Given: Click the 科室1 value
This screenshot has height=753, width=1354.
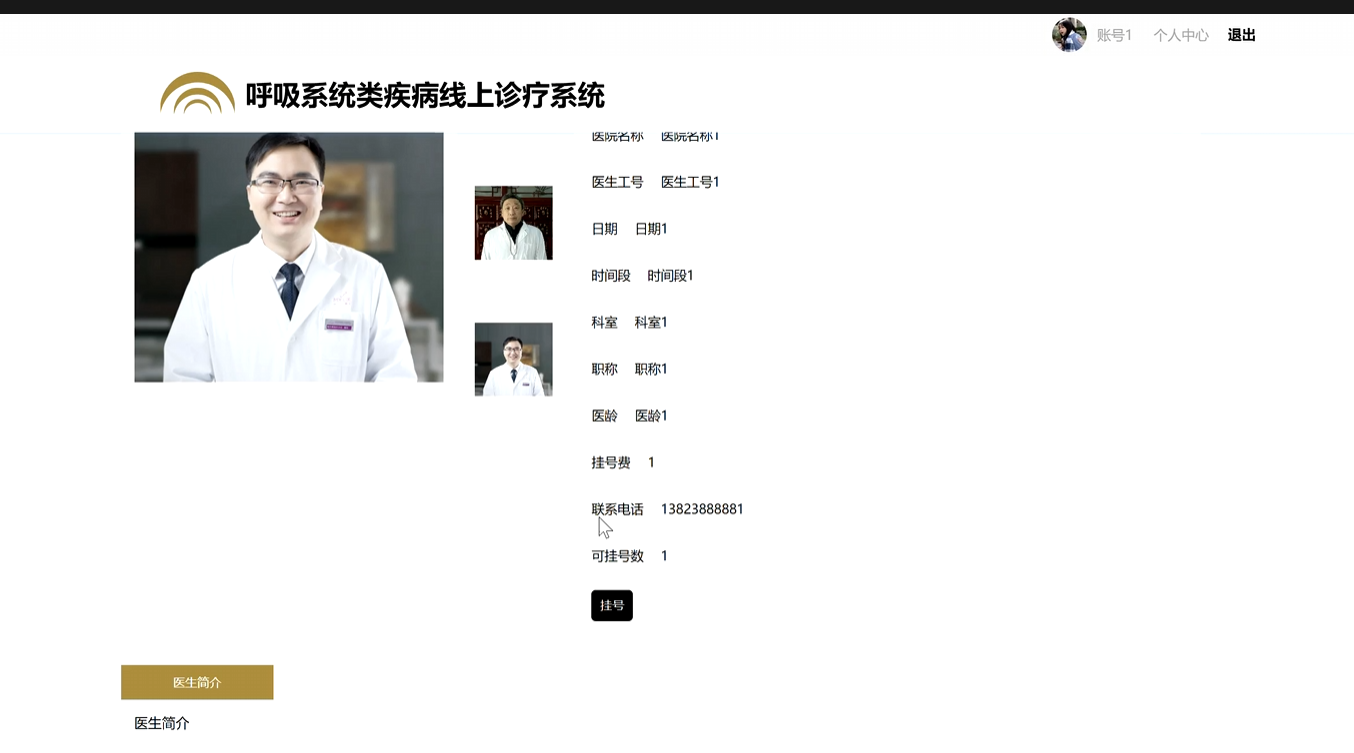Looking at the screenshot, I should click(651, 322).
